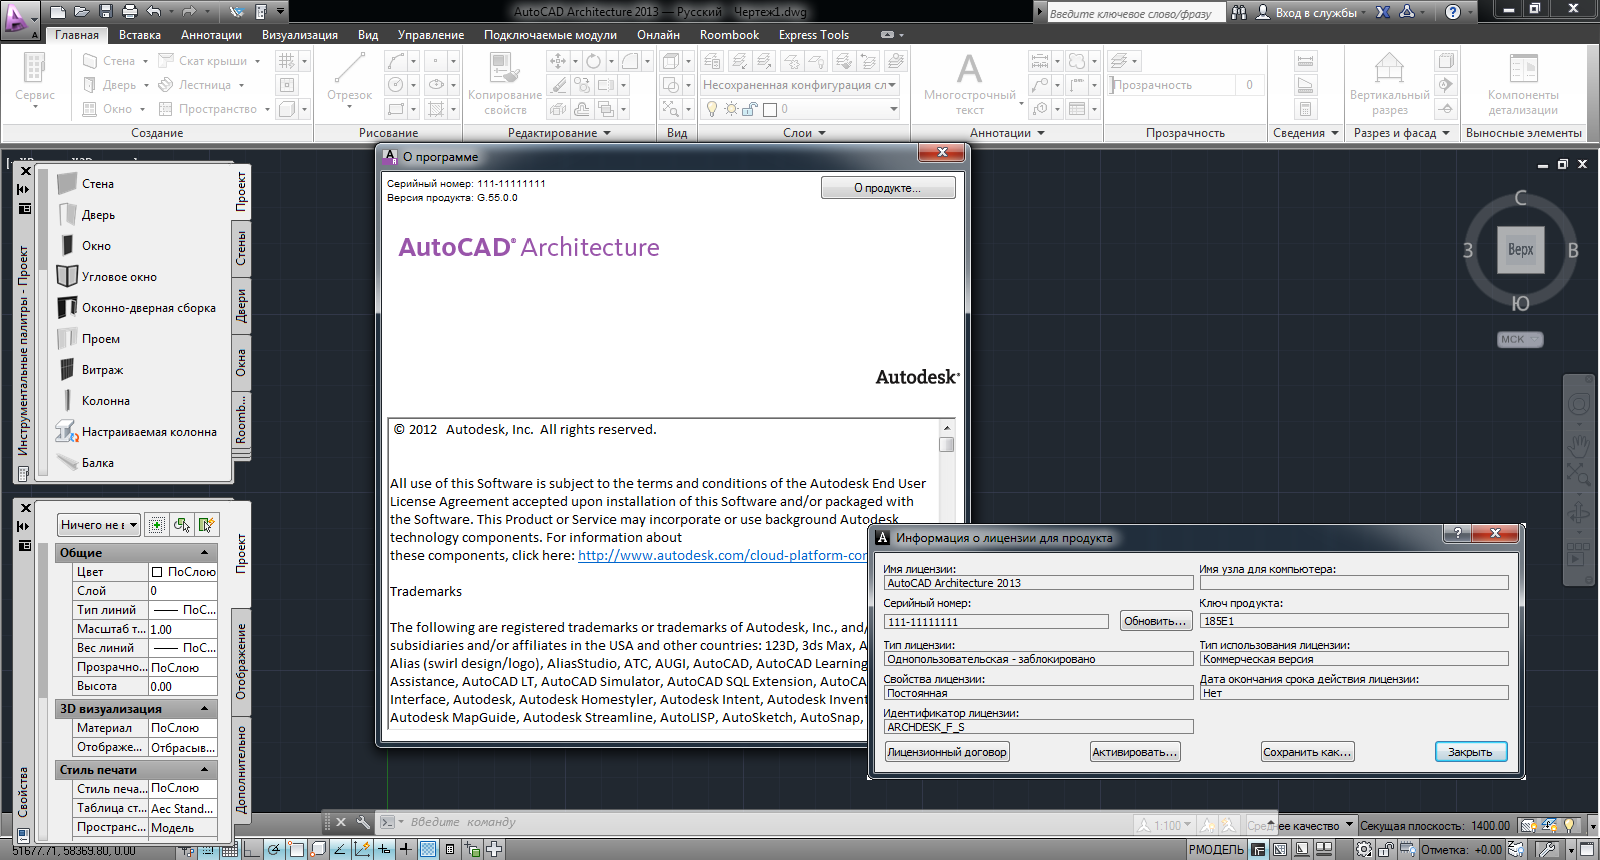Click the Верх face of the ViewCube
This screenshot has height=860, width=1600.
[1520, 250]
